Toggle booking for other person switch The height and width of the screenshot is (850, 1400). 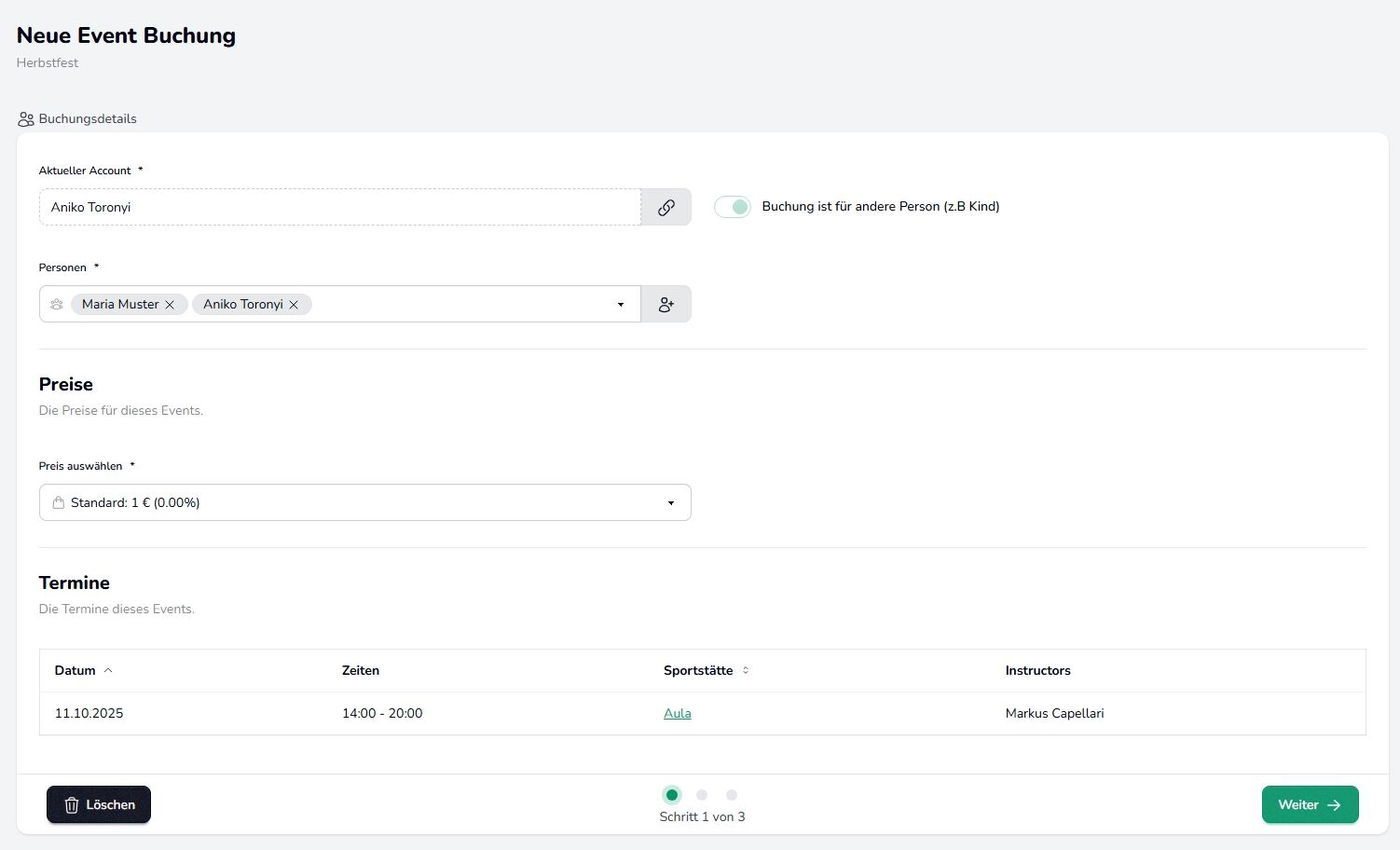(x=732, y=207)
